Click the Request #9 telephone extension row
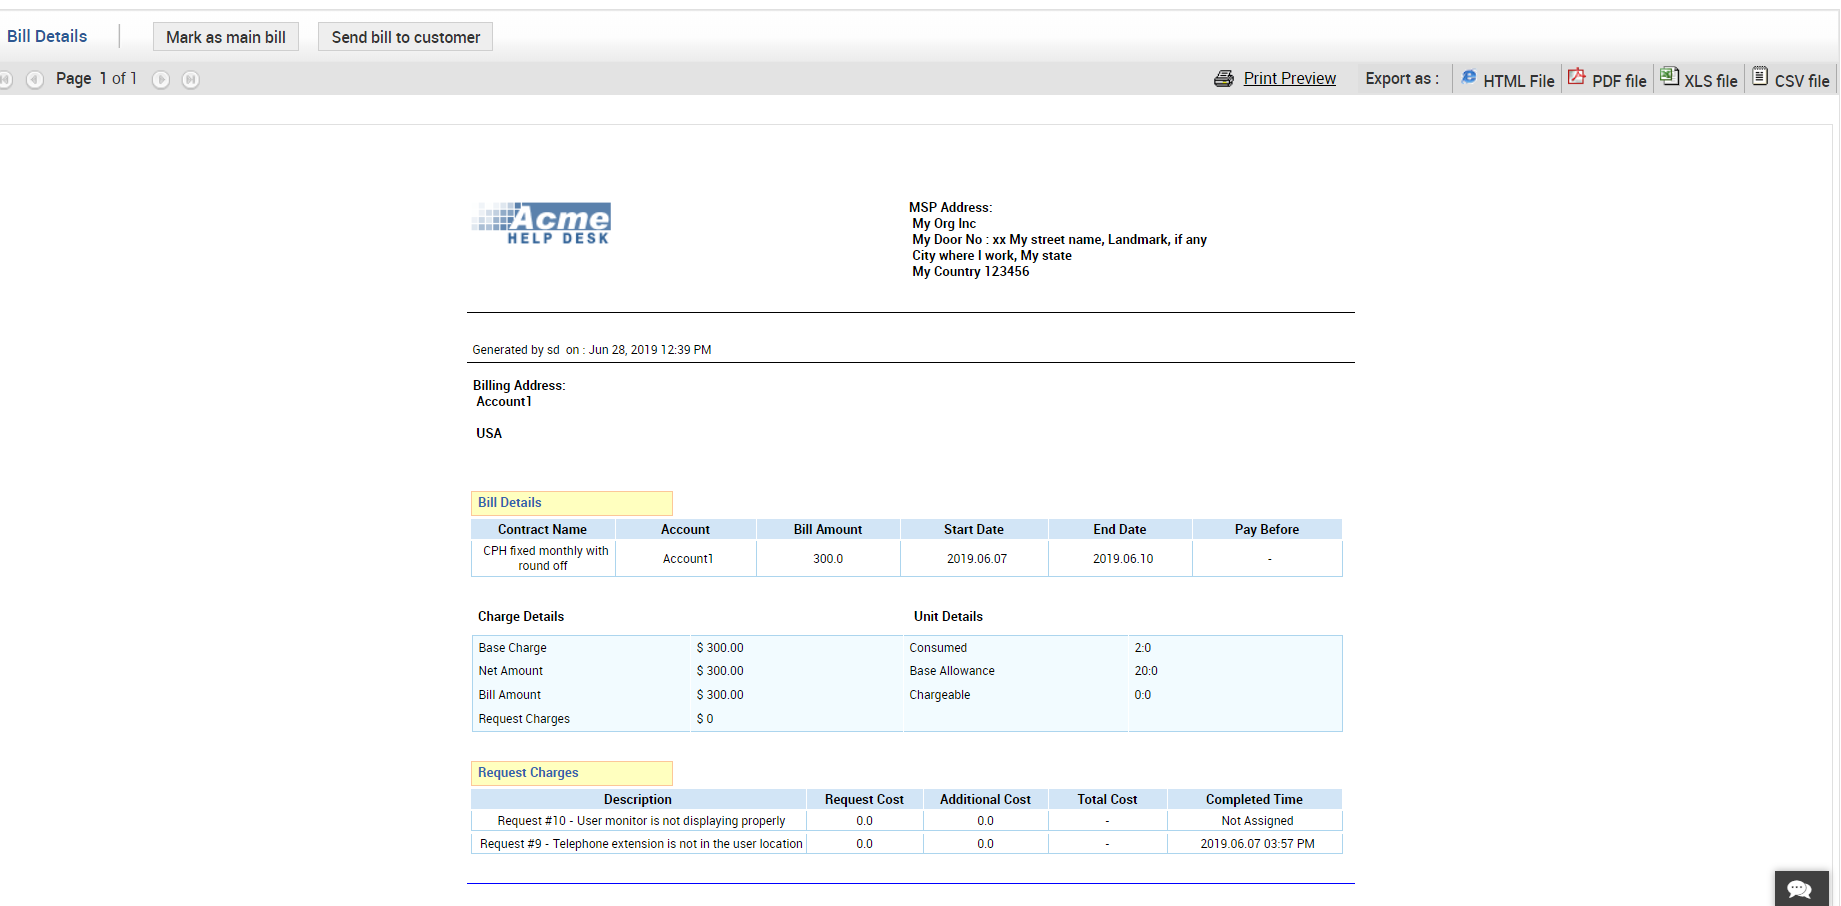The height and width of the screenshot is (906, 1841). [907, 844]
